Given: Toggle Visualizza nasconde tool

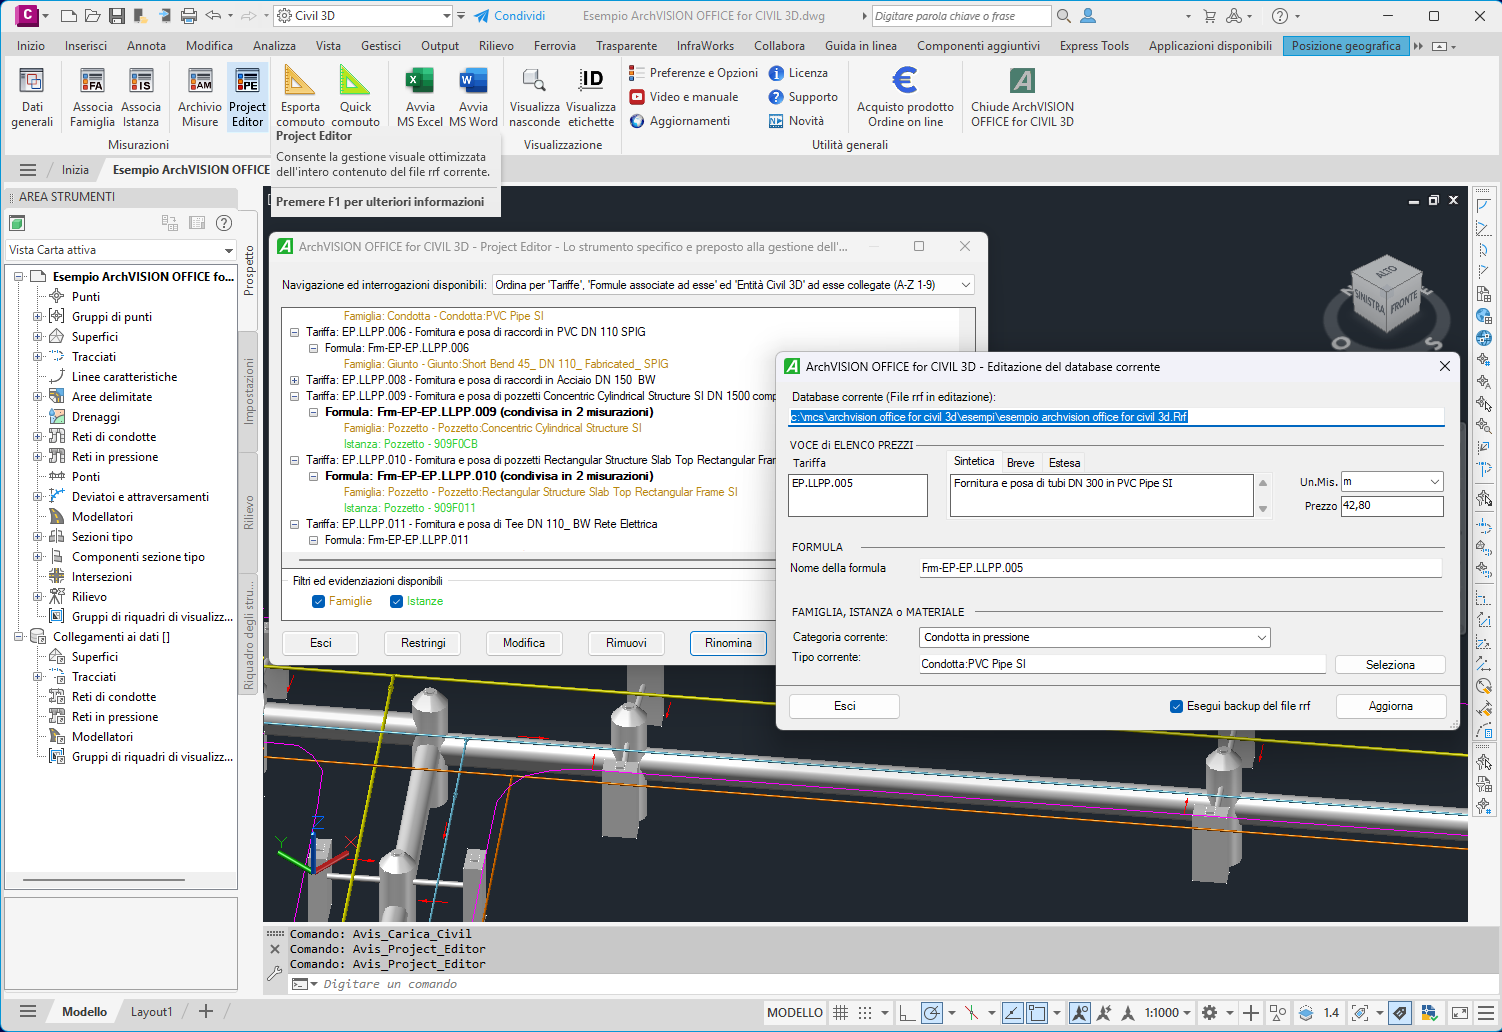Looking at the screenshot, I should pos(534,97).
